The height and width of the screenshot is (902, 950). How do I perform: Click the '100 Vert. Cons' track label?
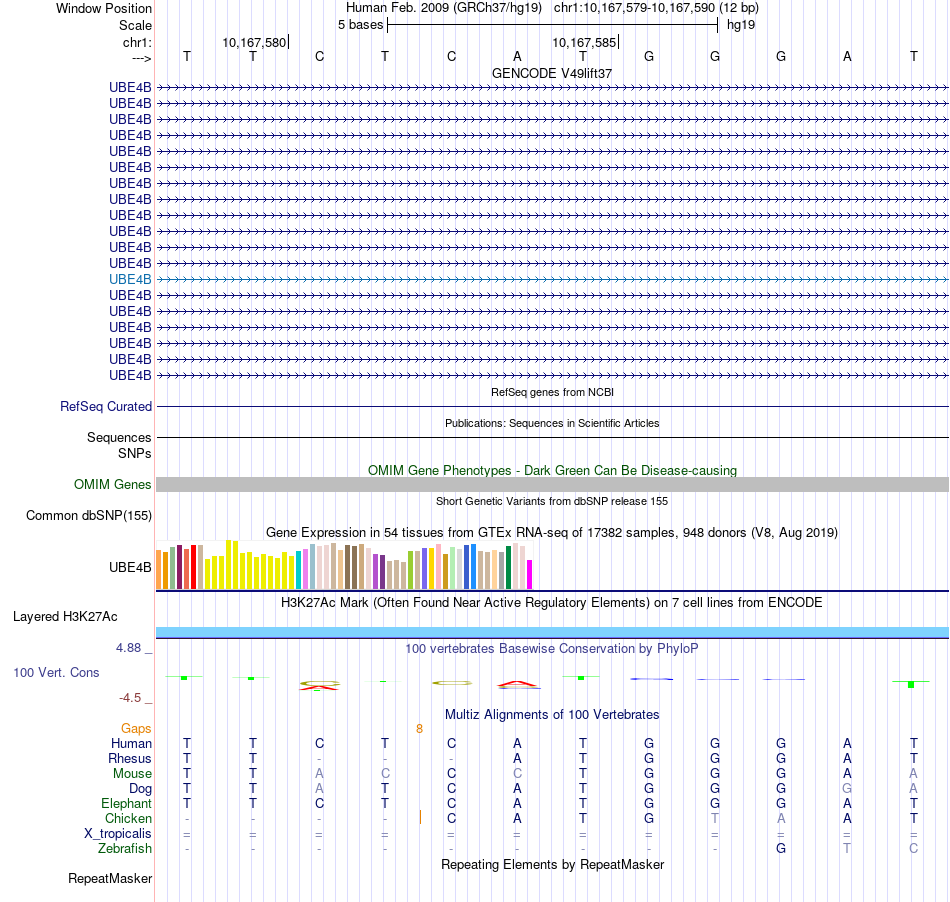(56, 672)
